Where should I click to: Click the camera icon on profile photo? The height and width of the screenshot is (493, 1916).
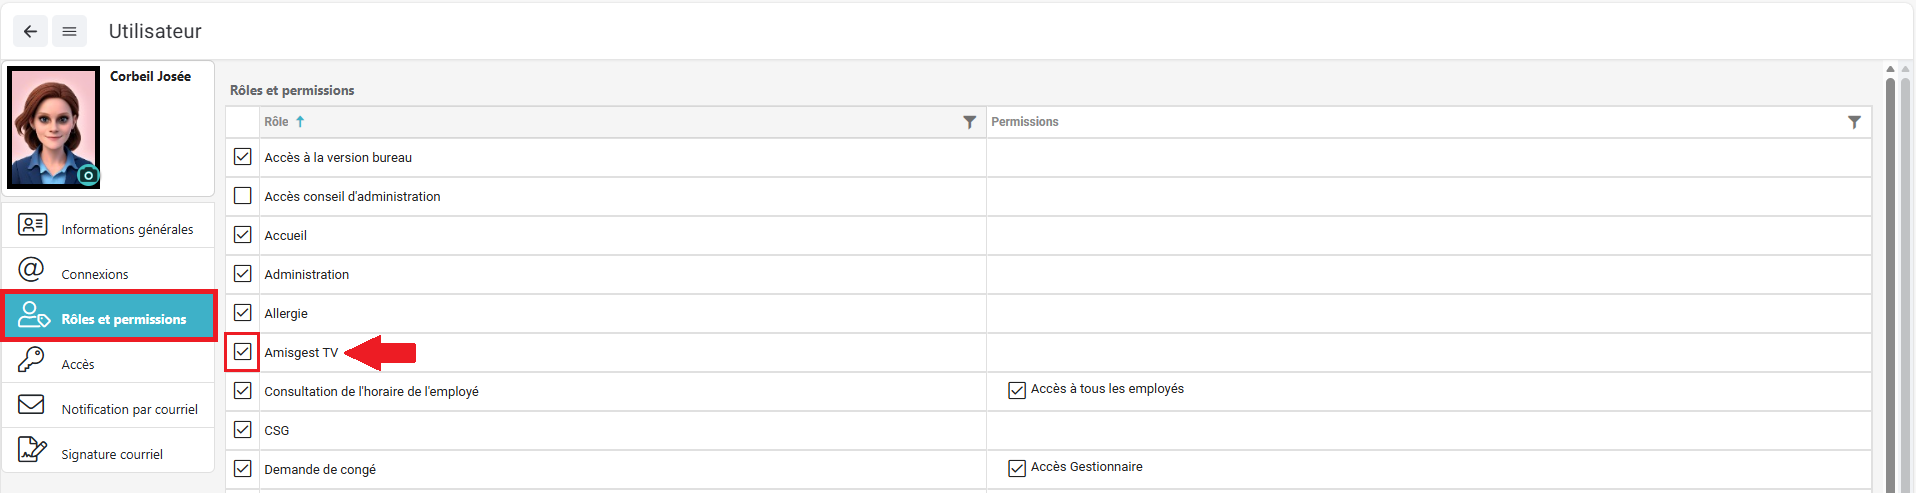[x=89, y=175]
